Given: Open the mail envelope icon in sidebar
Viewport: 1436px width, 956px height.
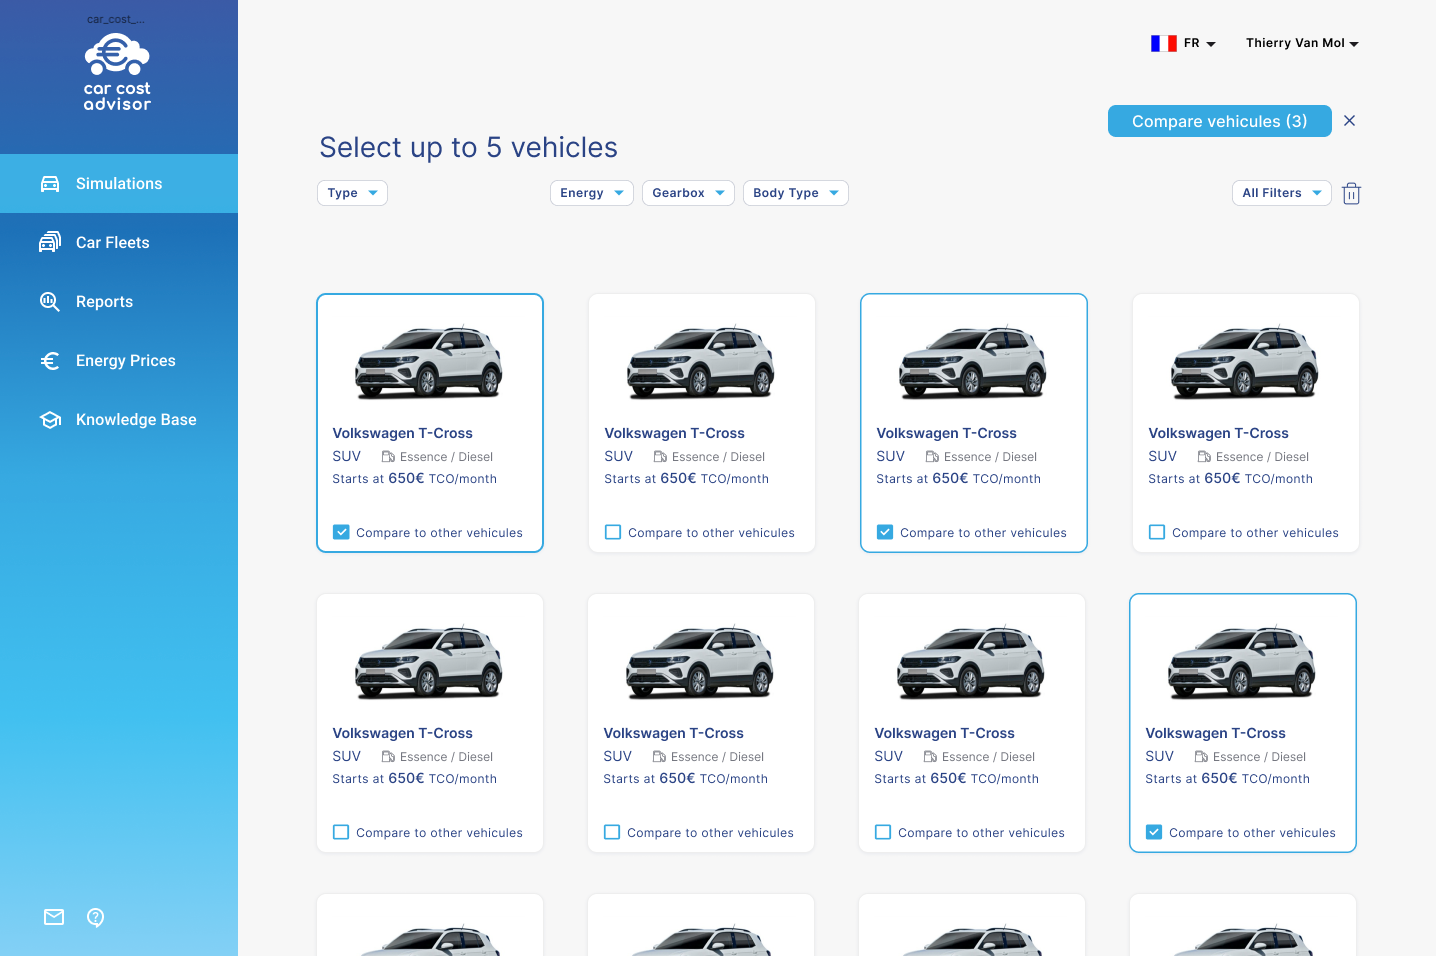Looking at the screenshot, I should 54,917.
